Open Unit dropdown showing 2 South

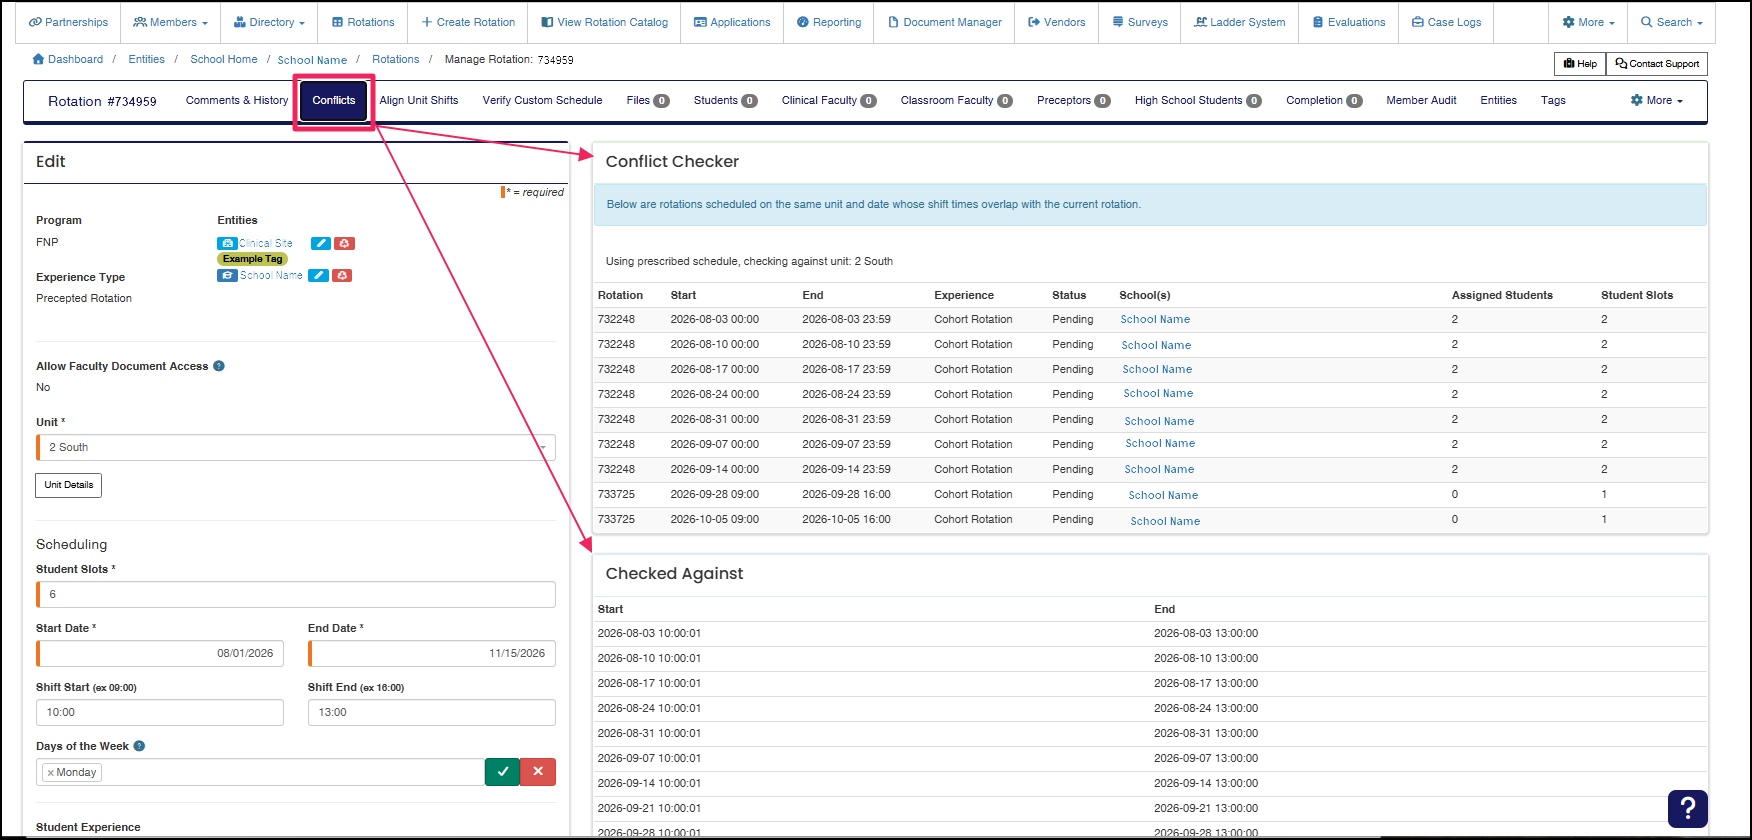[296, 447]
